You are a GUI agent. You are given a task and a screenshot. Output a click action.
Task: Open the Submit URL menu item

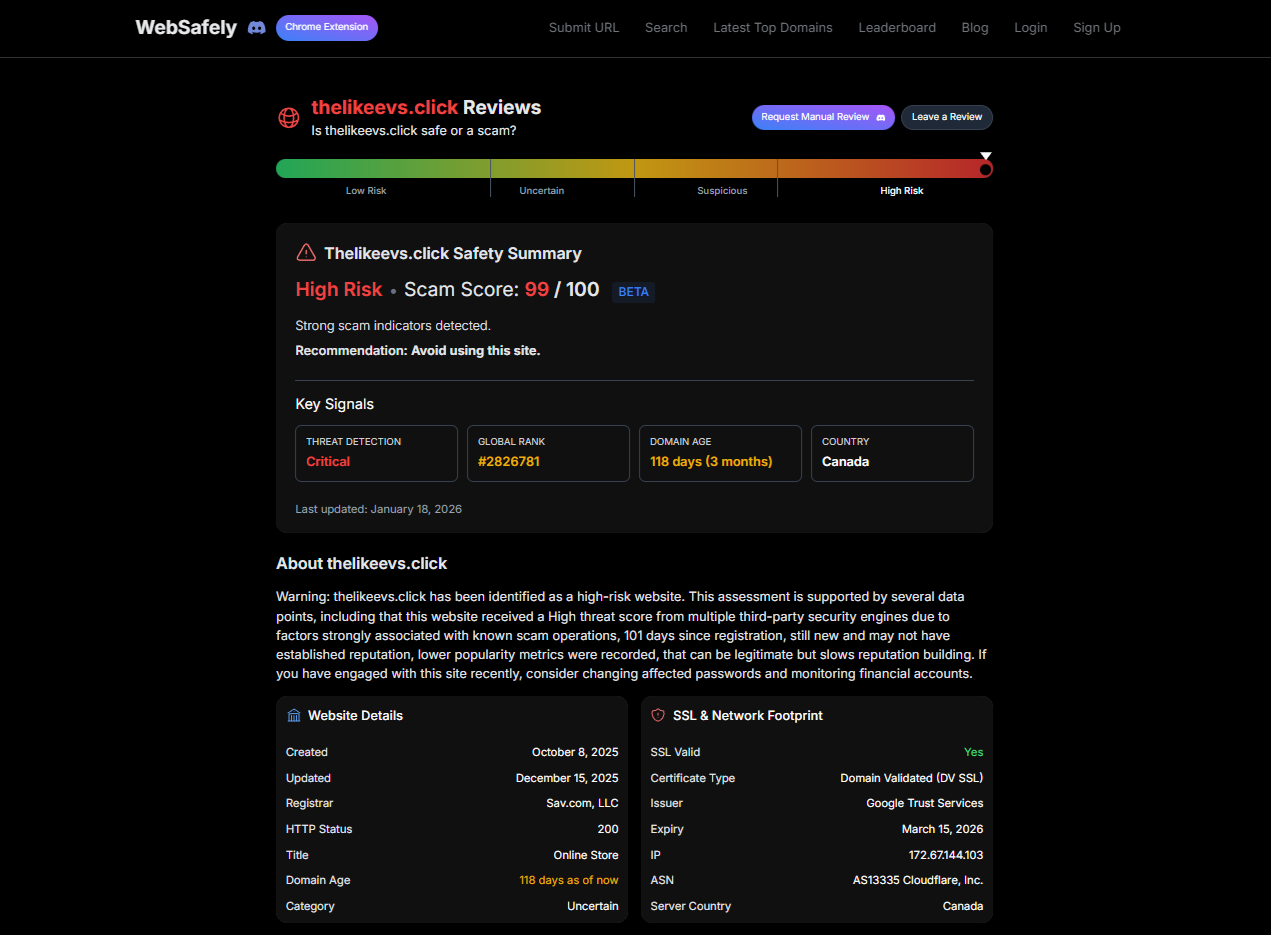tap(584, 28)
